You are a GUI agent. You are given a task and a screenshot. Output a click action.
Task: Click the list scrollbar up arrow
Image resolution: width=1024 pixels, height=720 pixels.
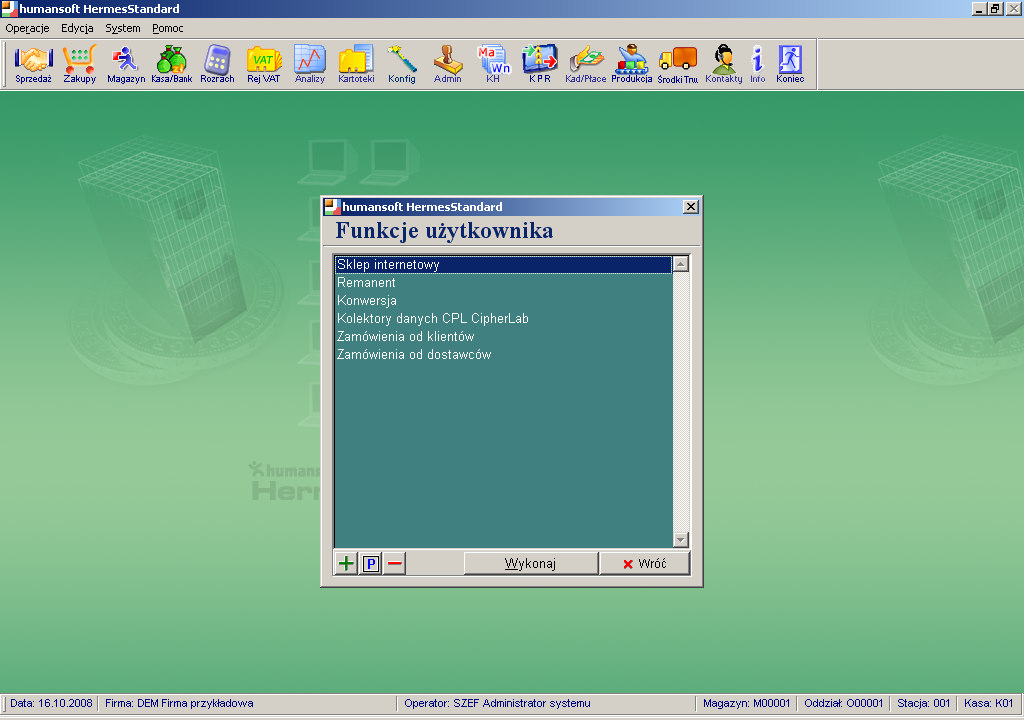click(x=680, y=264)
